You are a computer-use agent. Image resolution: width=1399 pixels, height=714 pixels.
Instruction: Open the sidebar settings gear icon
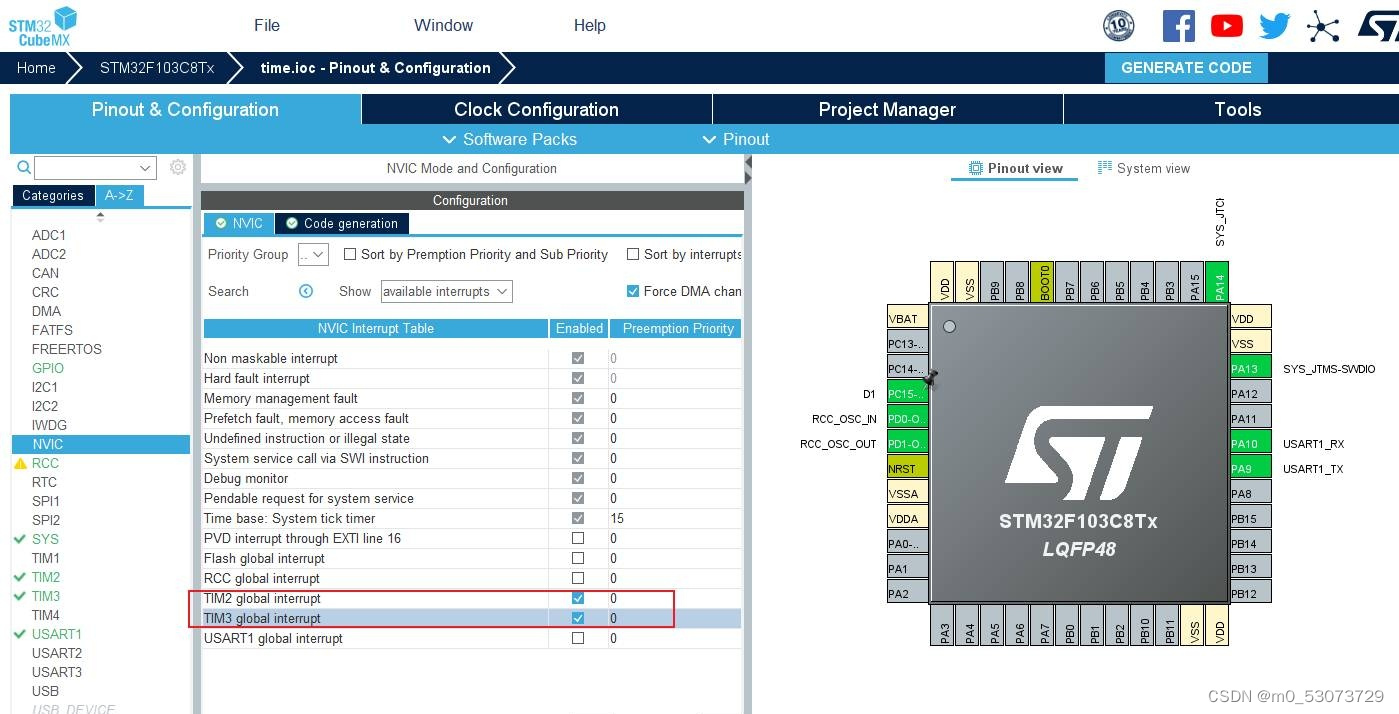[x=178, y=167]
